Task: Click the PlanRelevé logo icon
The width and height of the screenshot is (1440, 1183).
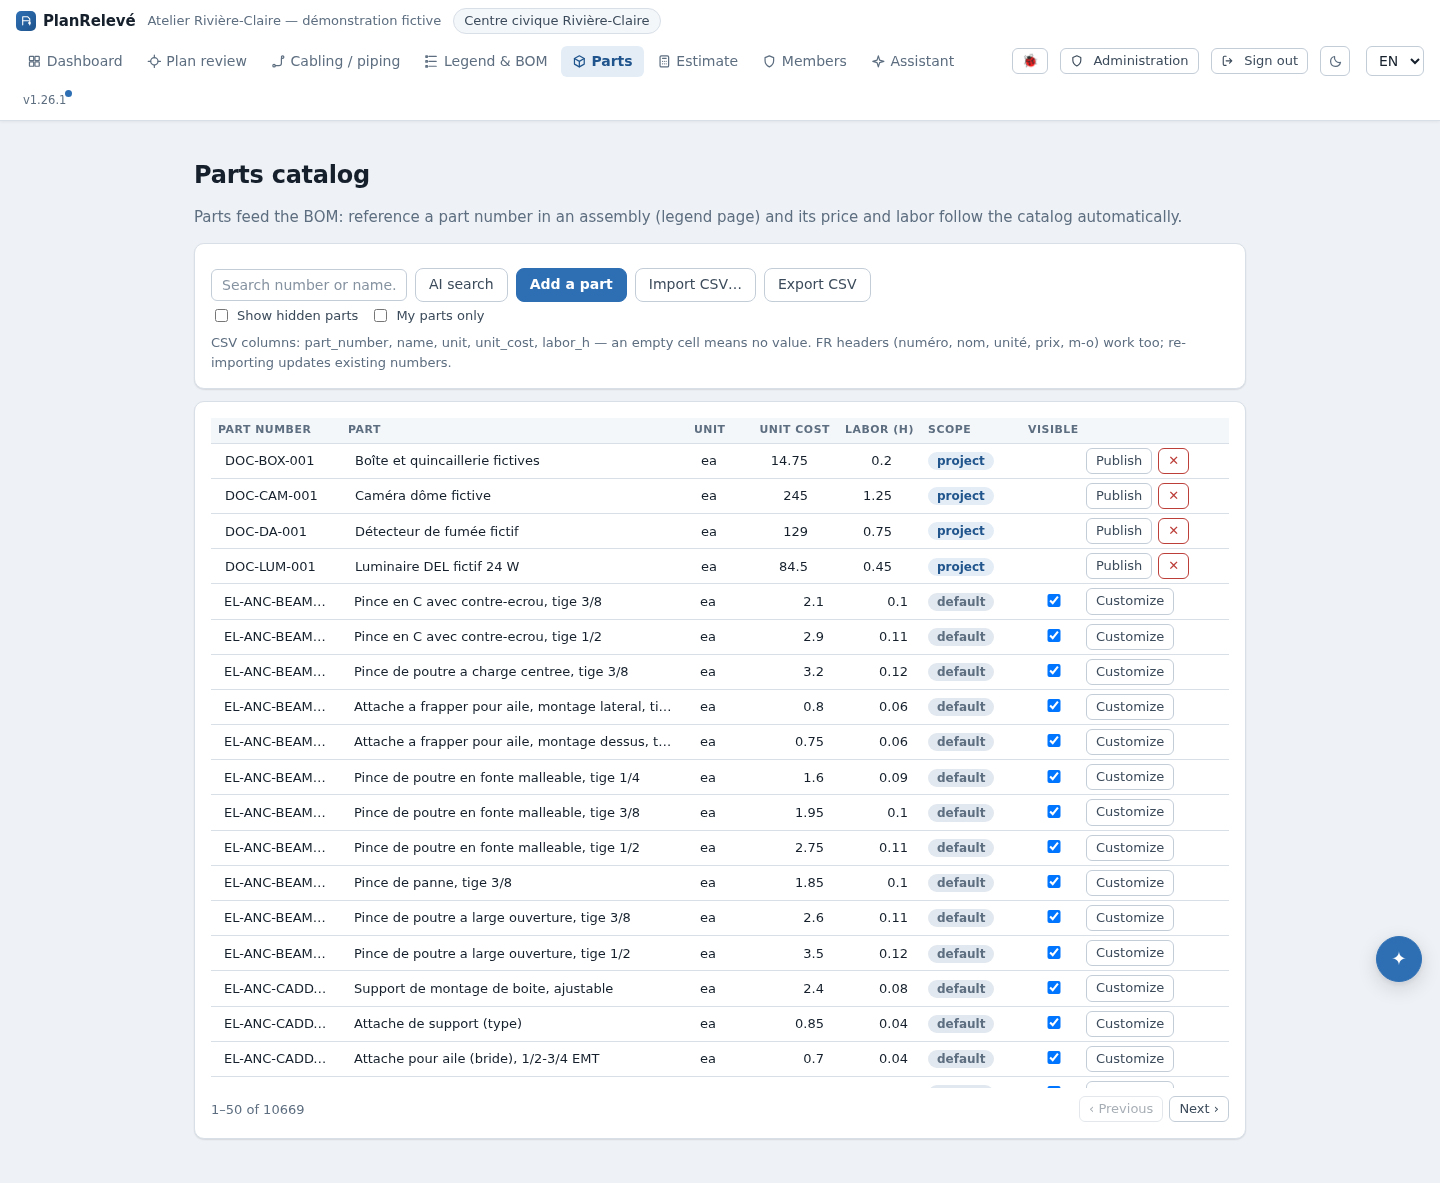Action: (x=26, y=21)
